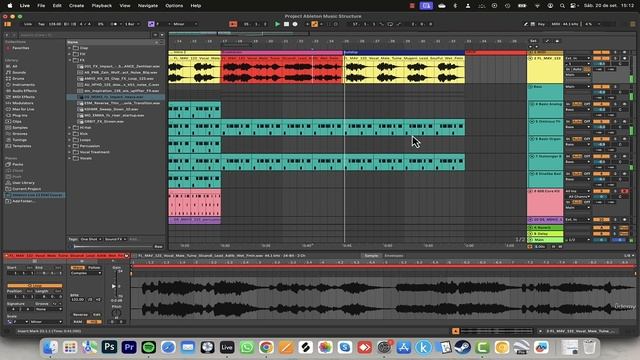Open Spotify from the Dock
Viewport: 640px width, 360px height.
tap(149, 347)
